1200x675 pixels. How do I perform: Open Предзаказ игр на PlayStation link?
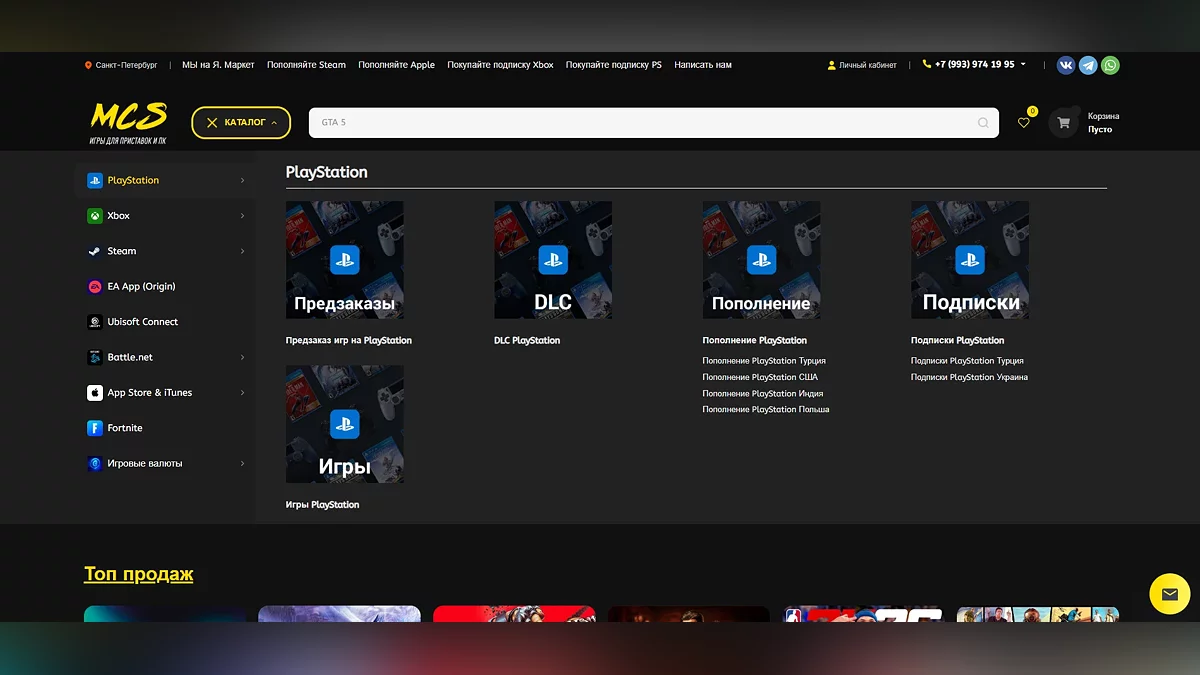pos(349,341)
